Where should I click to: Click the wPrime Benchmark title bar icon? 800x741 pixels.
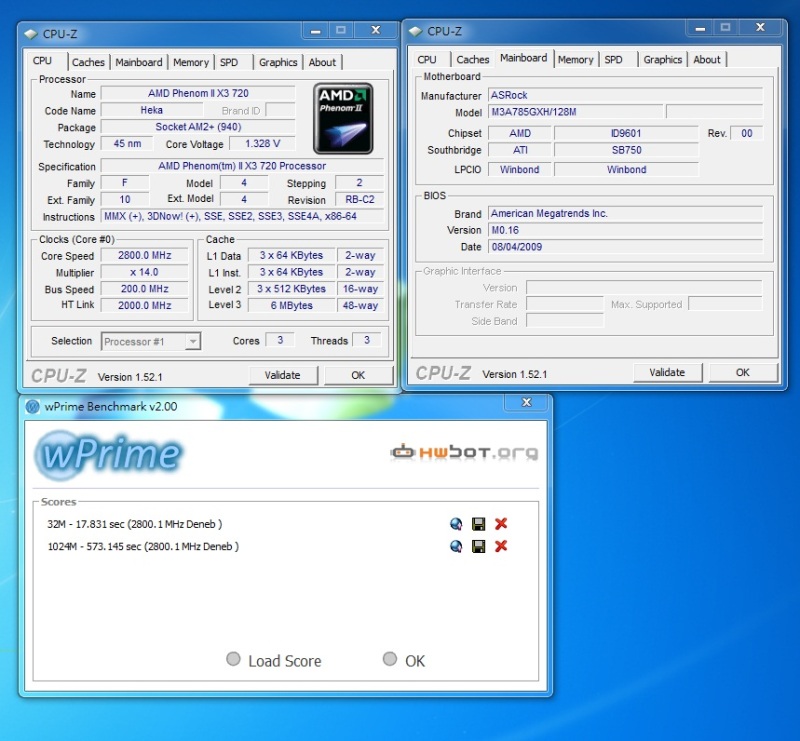33,407
